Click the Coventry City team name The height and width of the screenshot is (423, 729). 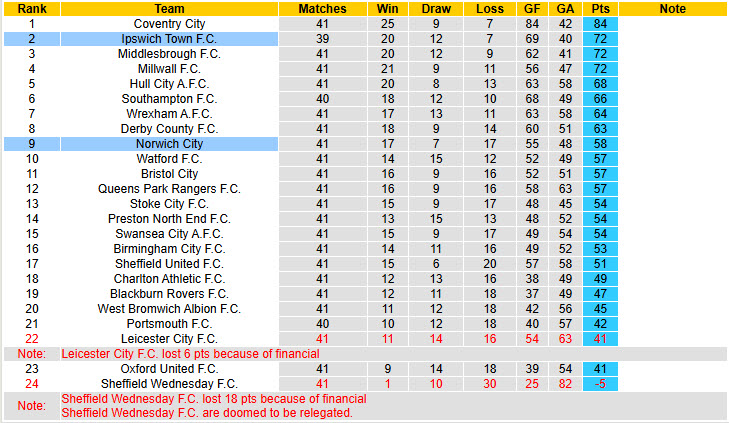pyautogui.click(x=169, y=24)
